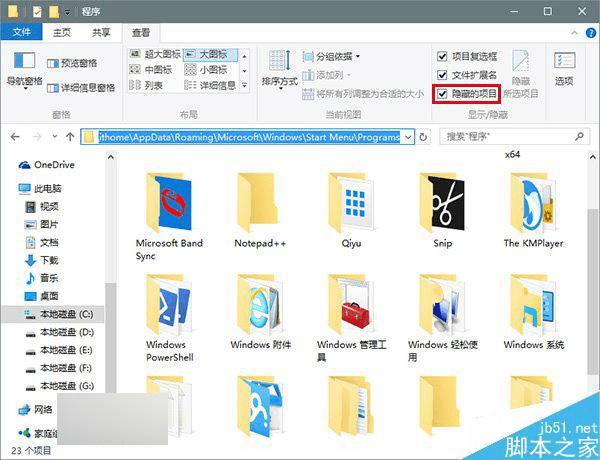Select 本地磁盘 (G:) drive
Image resolution: width=600 pixels, height=460 pixels.
(60, 386)
